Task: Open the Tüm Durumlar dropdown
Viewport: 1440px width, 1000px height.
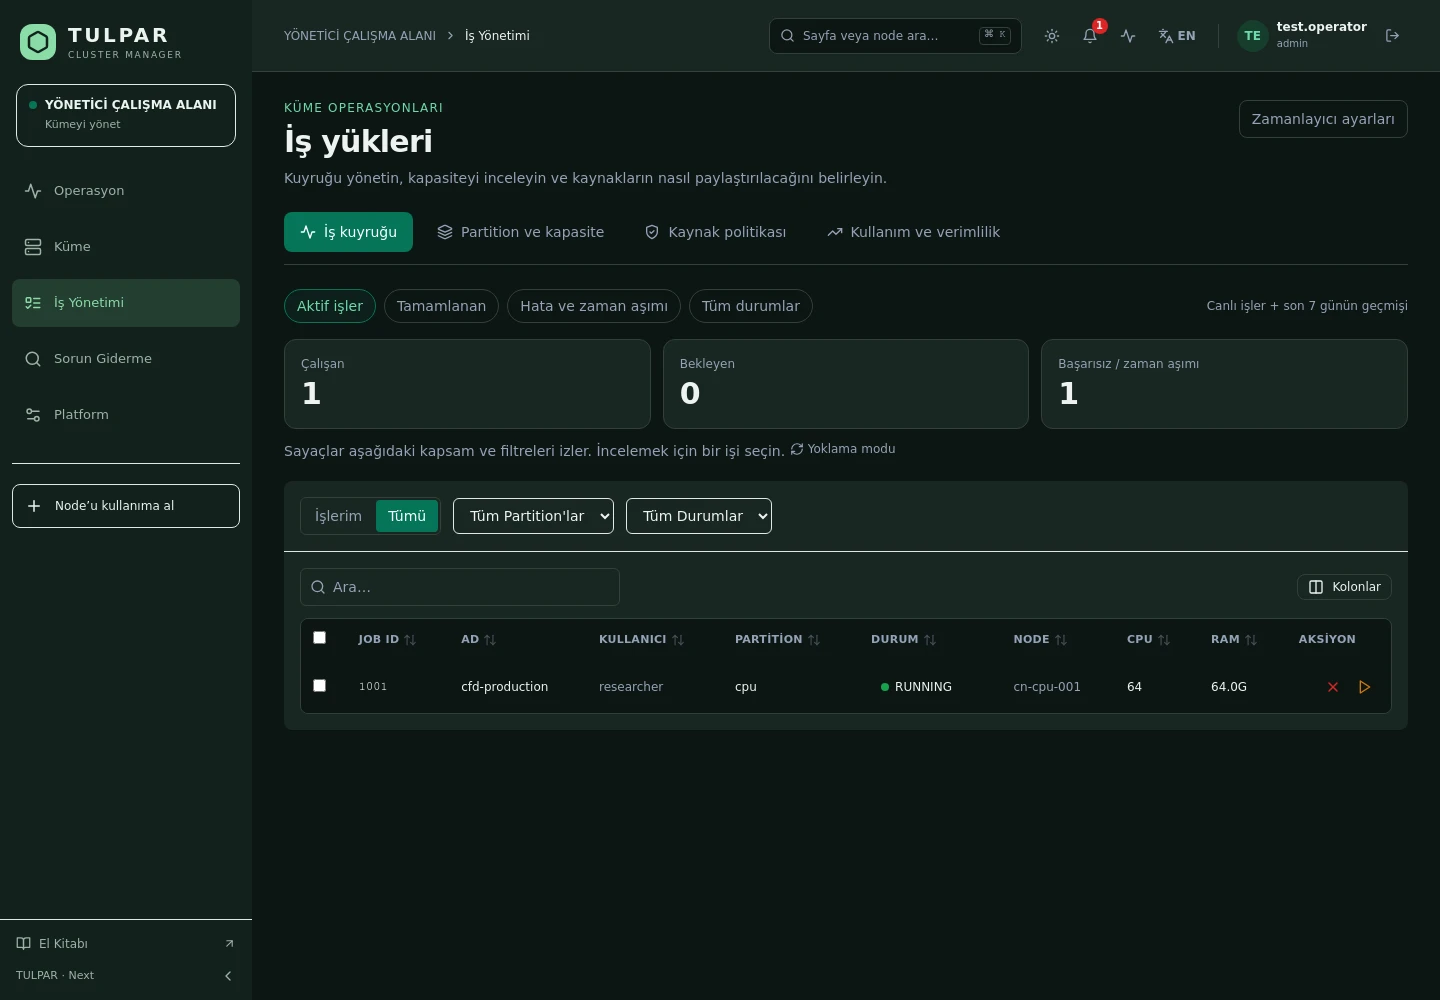Action: [699, 516]
